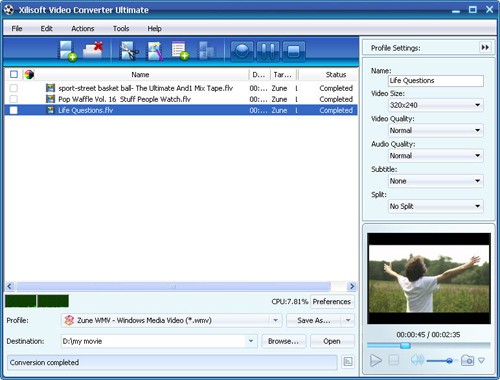Click the Preferences button
Screen dimensions: 500x380
pos(332,301)
